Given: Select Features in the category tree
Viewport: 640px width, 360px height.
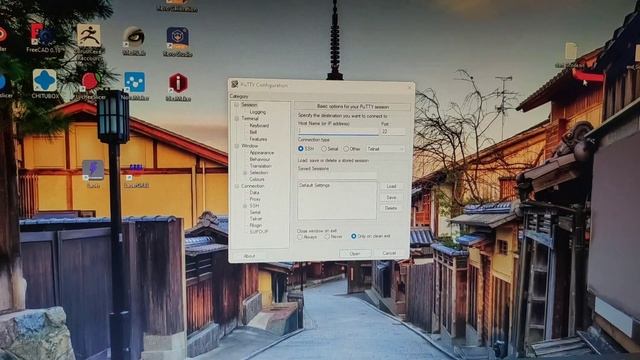Looking at the screenshot, I should point(258,139).
